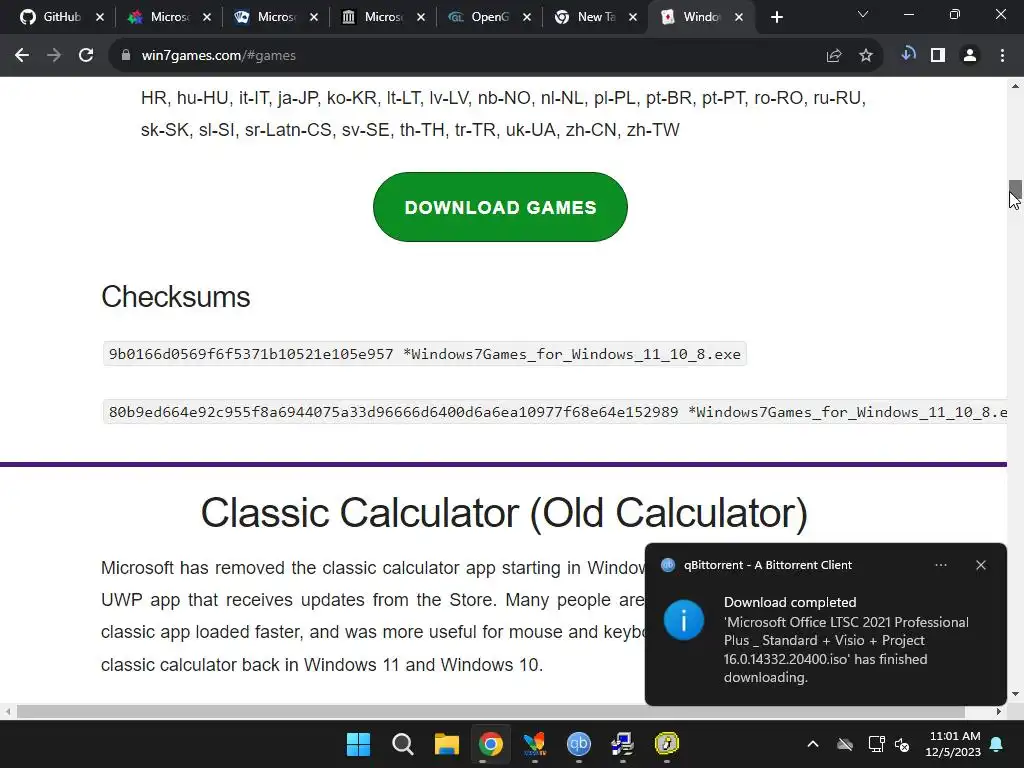
Task: Click the Checksums heading
Action: tap(176, 296)
